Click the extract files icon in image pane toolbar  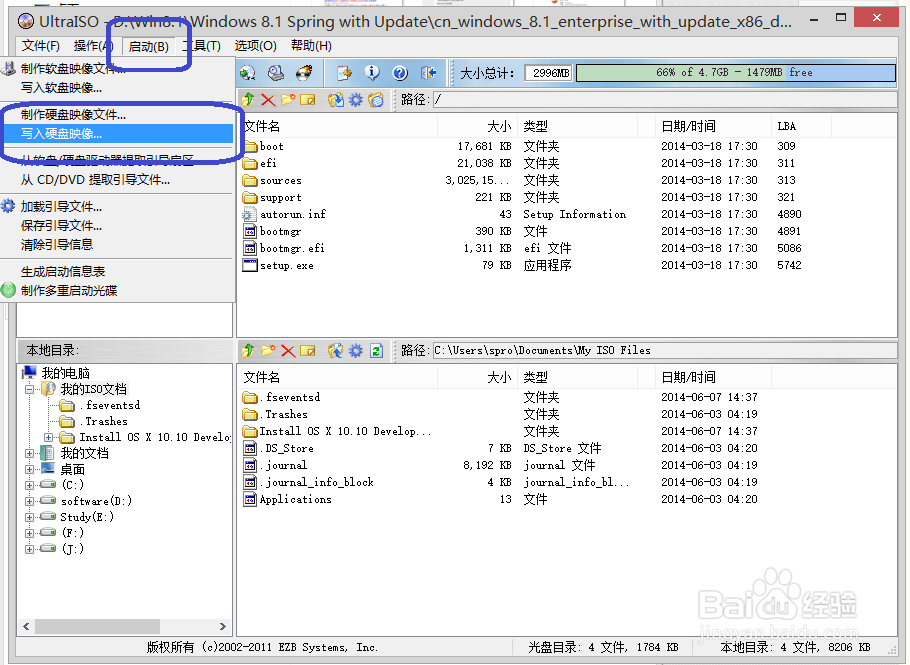point(335,100)
